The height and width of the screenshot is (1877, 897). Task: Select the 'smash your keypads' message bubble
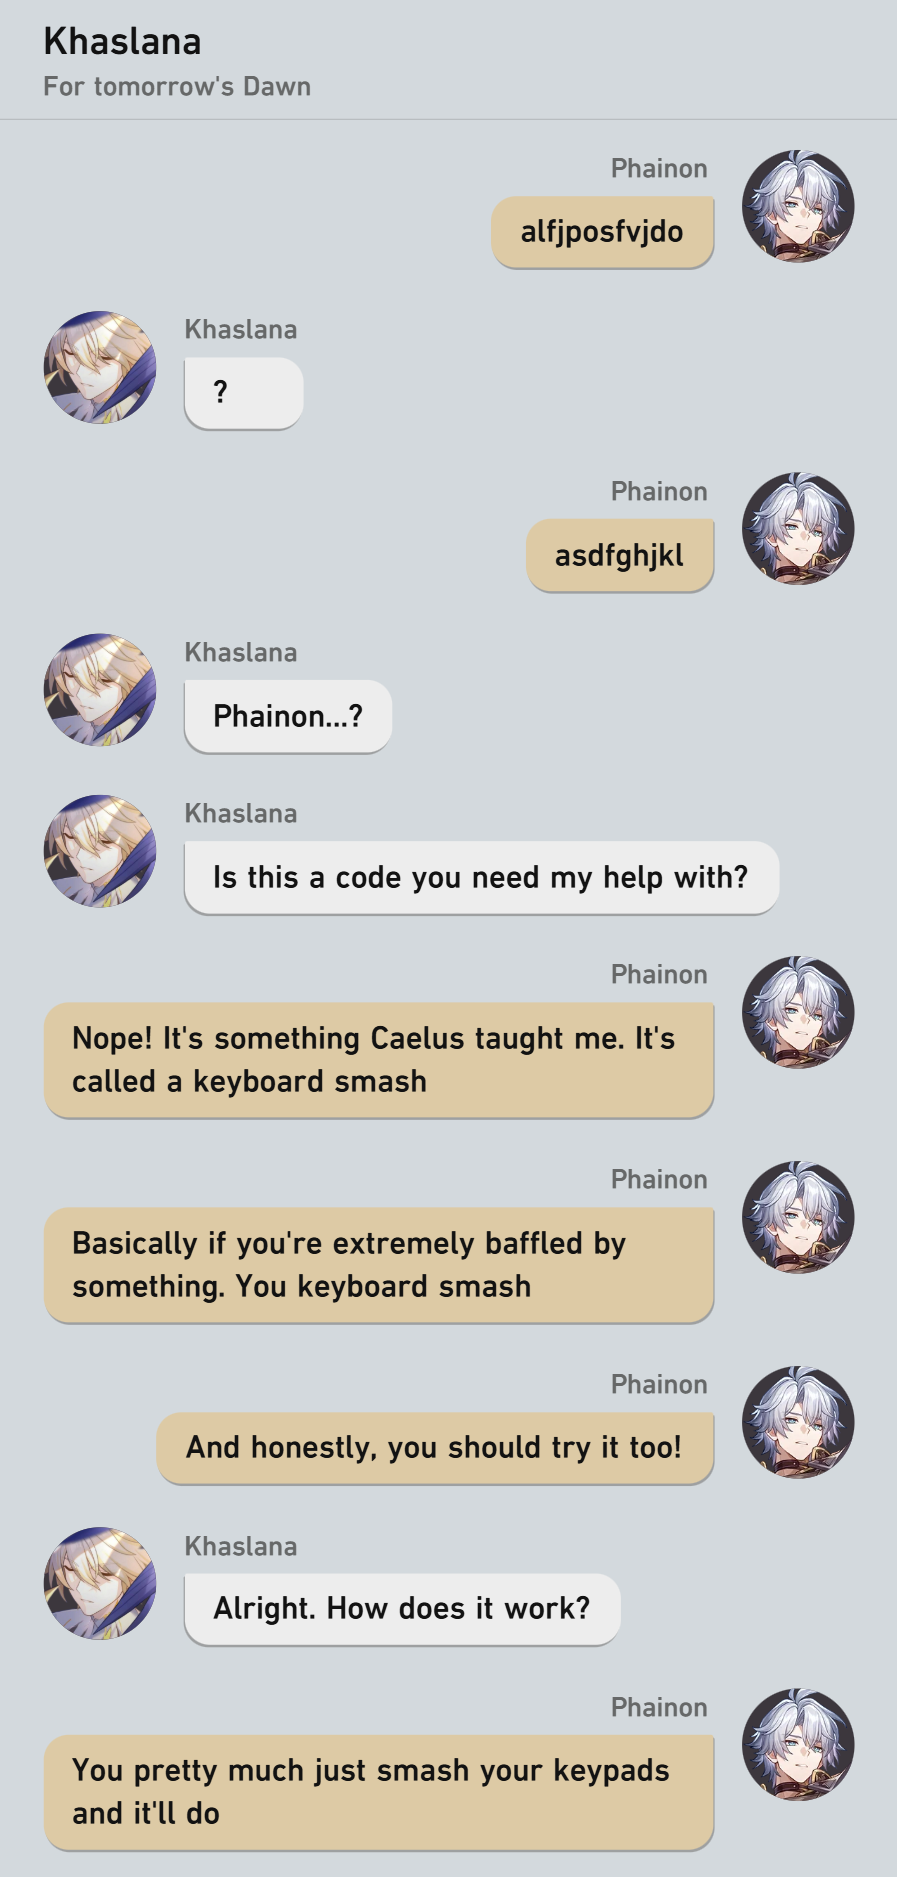click(x=379, y=1792)
